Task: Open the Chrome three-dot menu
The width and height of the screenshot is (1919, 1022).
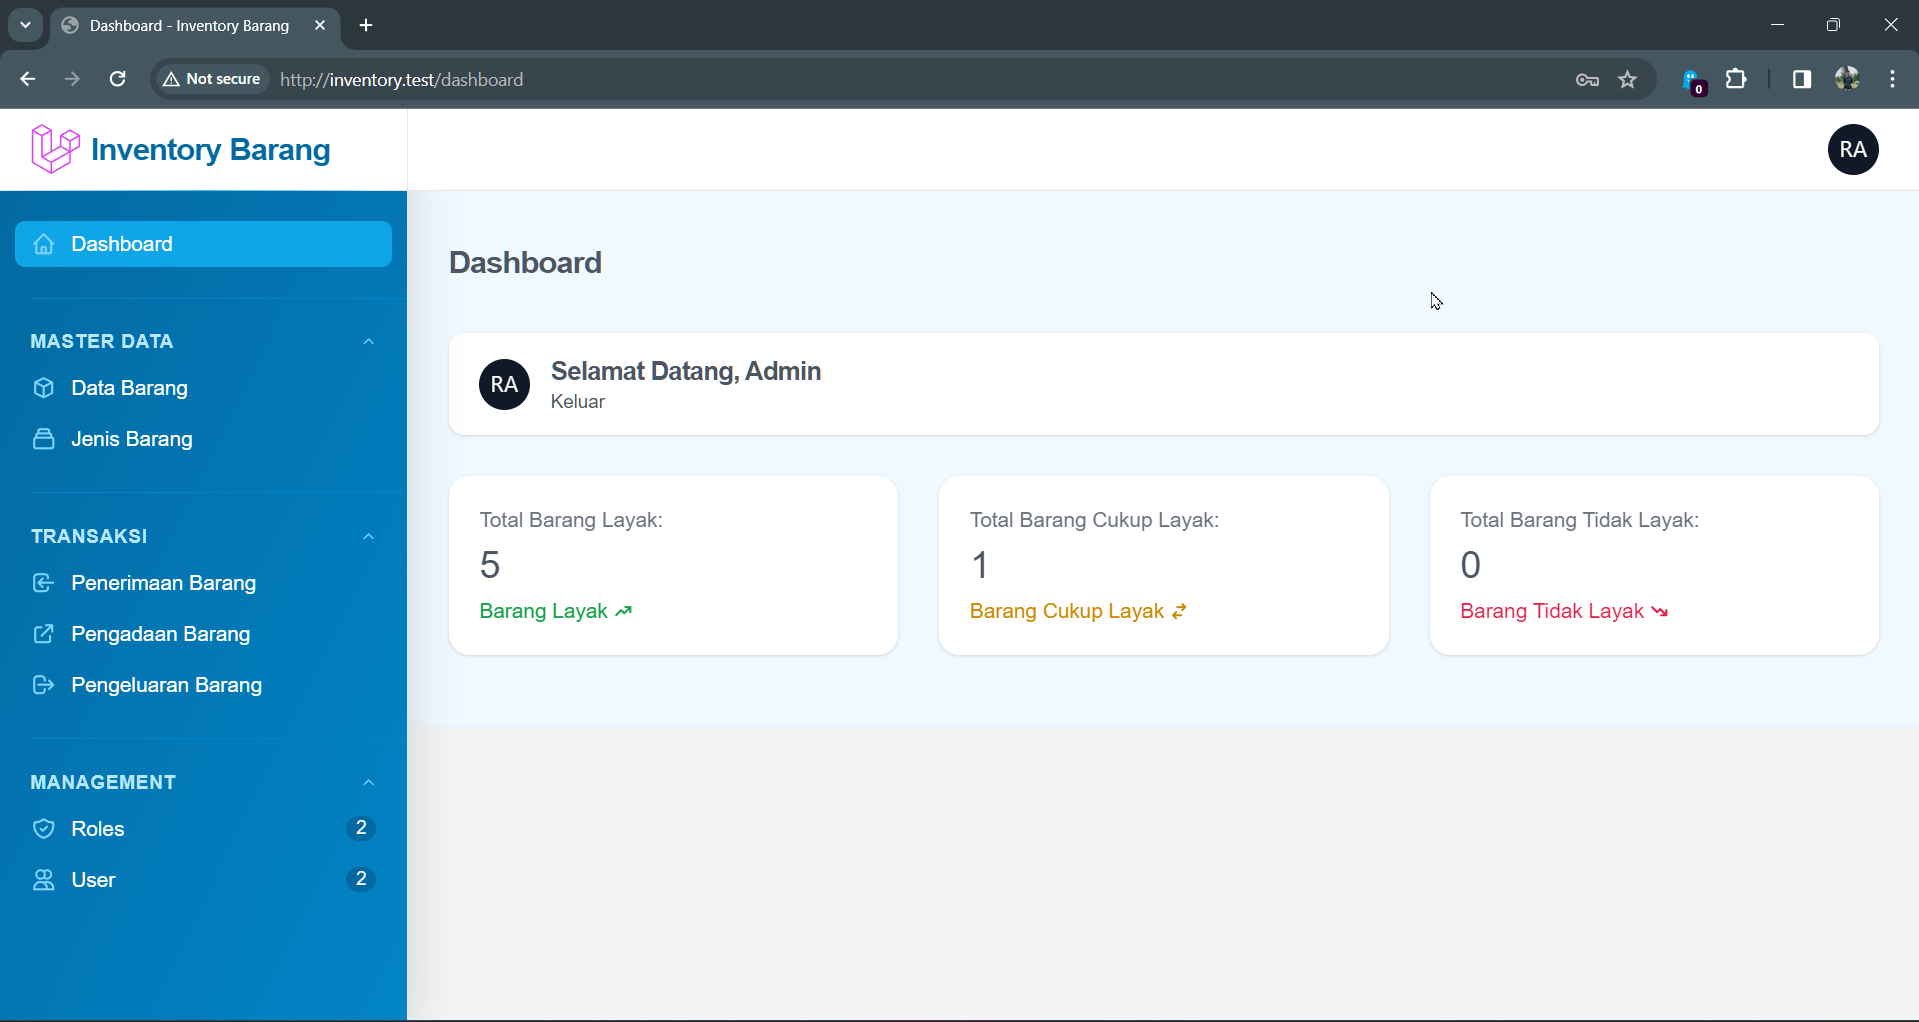Action: coord(1892,79)
